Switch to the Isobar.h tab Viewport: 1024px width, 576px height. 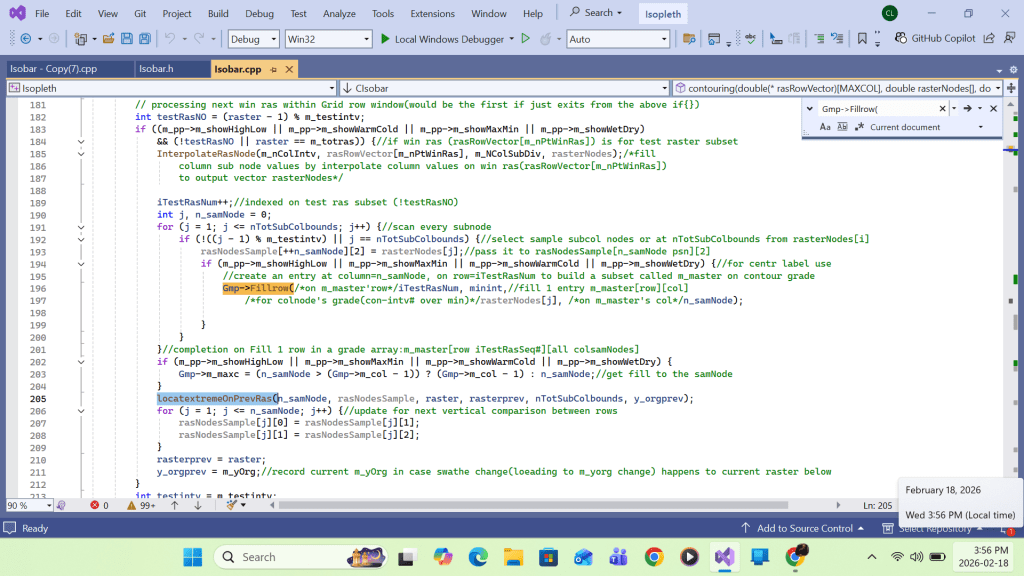tap(156, 69)
